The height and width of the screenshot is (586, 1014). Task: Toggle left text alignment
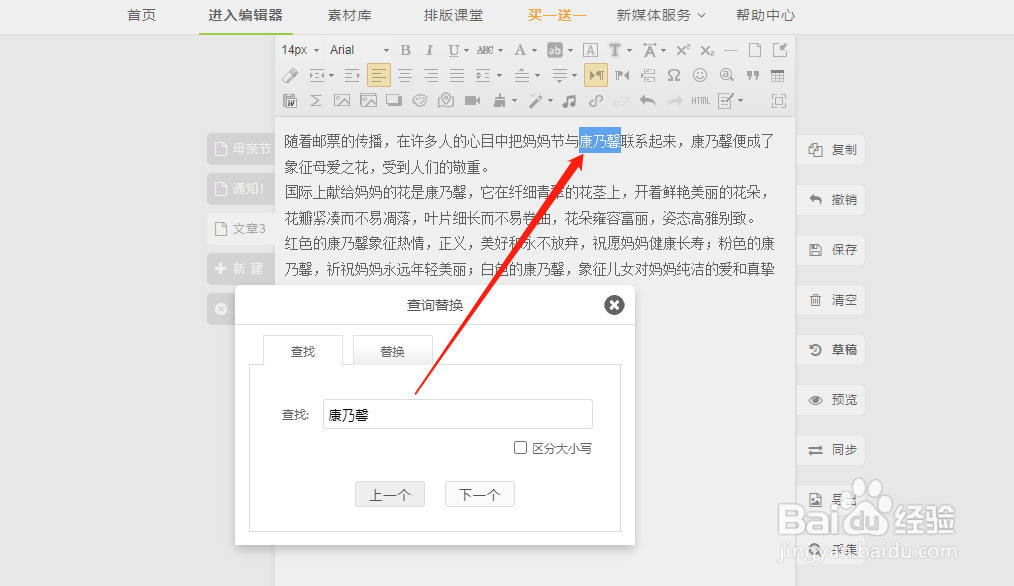pyautogui.click(x=379, y=76)
